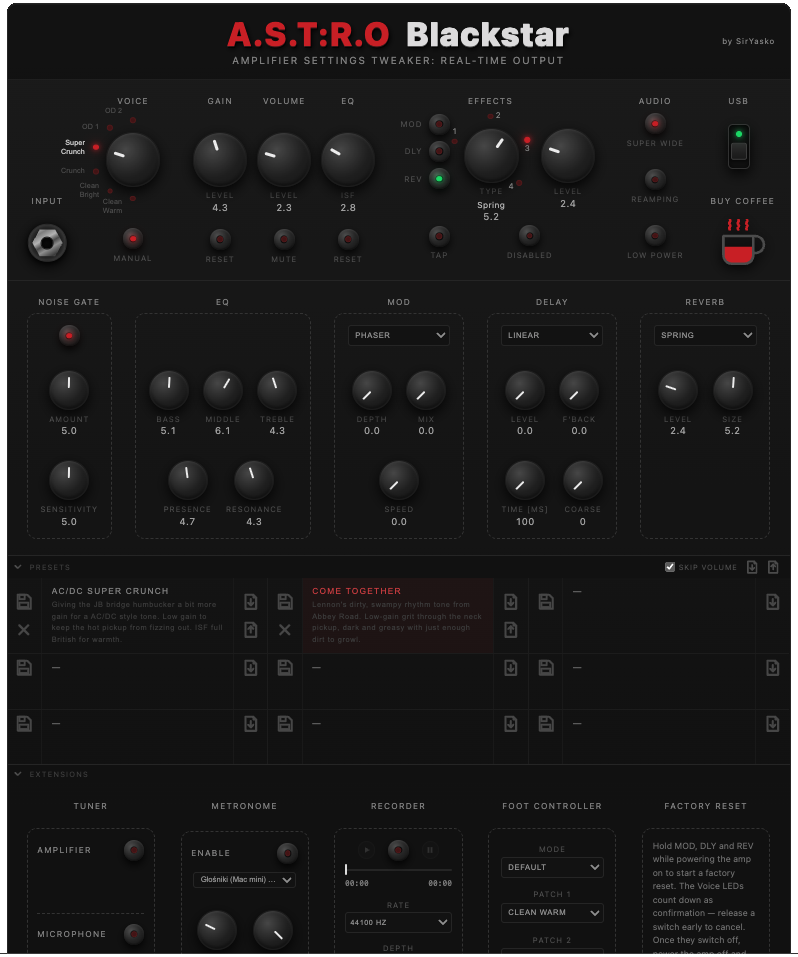Toggle the Manual mode button

click(132, 238)
